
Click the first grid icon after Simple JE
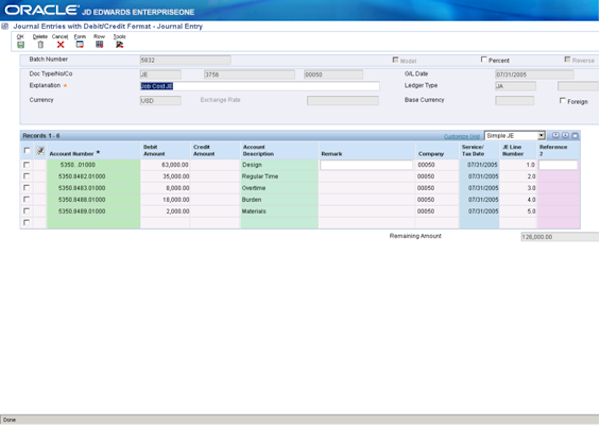[x=555, y=135]
